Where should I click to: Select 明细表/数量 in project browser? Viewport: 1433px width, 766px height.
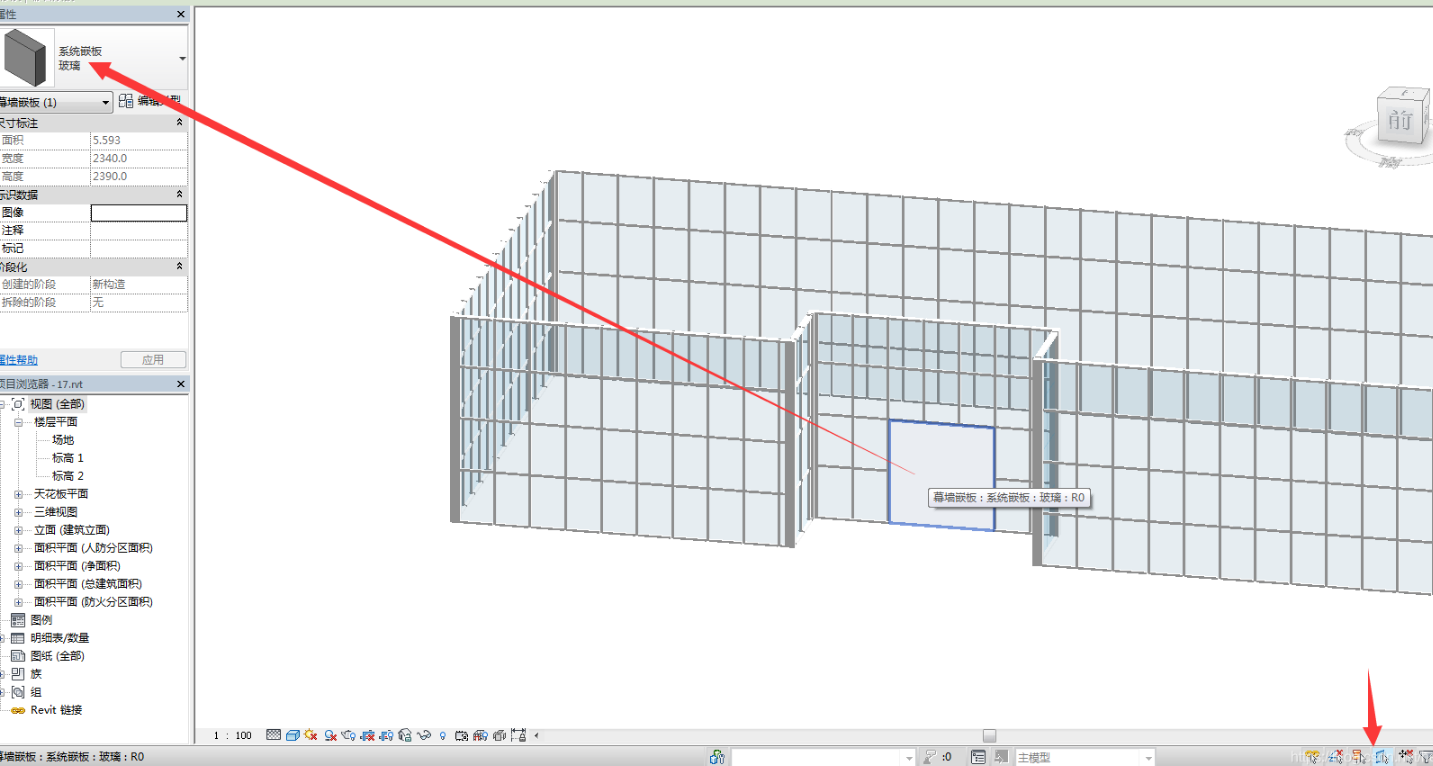pos(60,638)
